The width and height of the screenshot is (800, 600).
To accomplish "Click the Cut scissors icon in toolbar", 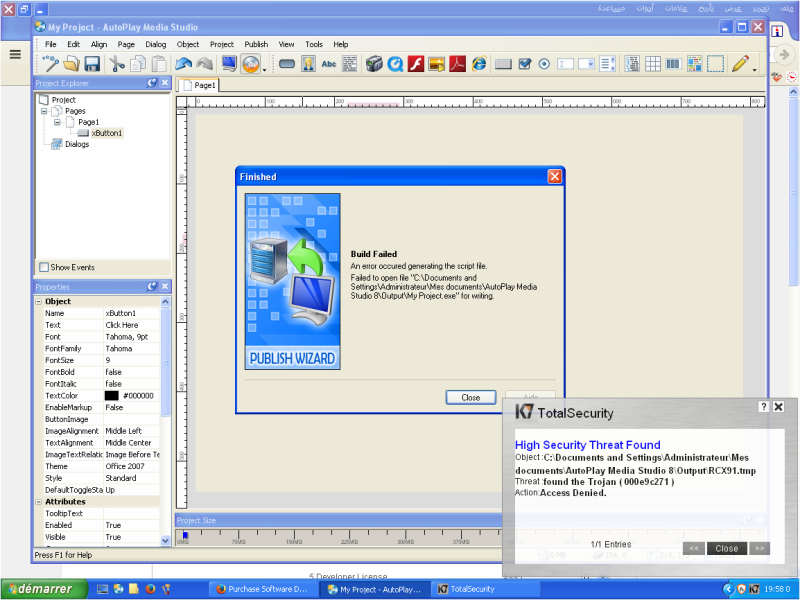I will click(117, 64).
